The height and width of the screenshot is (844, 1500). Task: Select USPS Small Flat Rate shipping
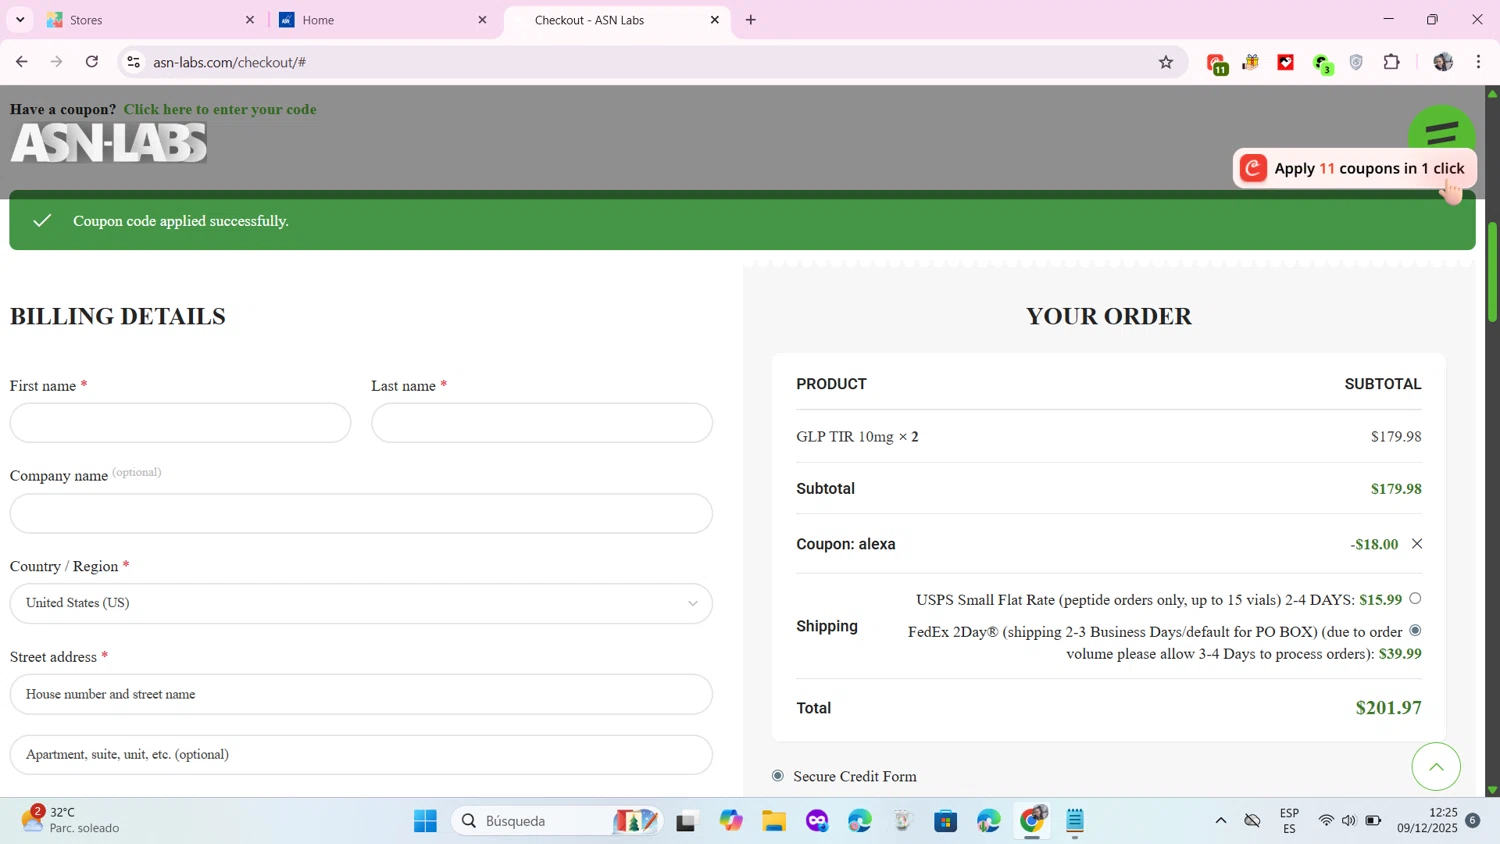tap(1415, 599)
